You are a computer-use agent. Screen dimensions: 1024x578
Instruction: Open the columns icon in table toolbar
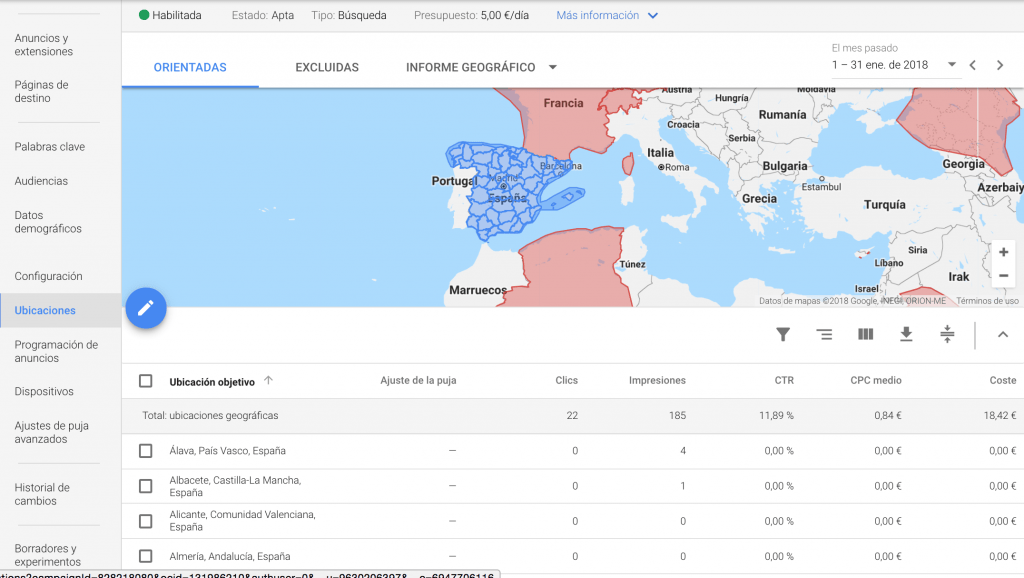pyautogui.click(x=865, y=334)
